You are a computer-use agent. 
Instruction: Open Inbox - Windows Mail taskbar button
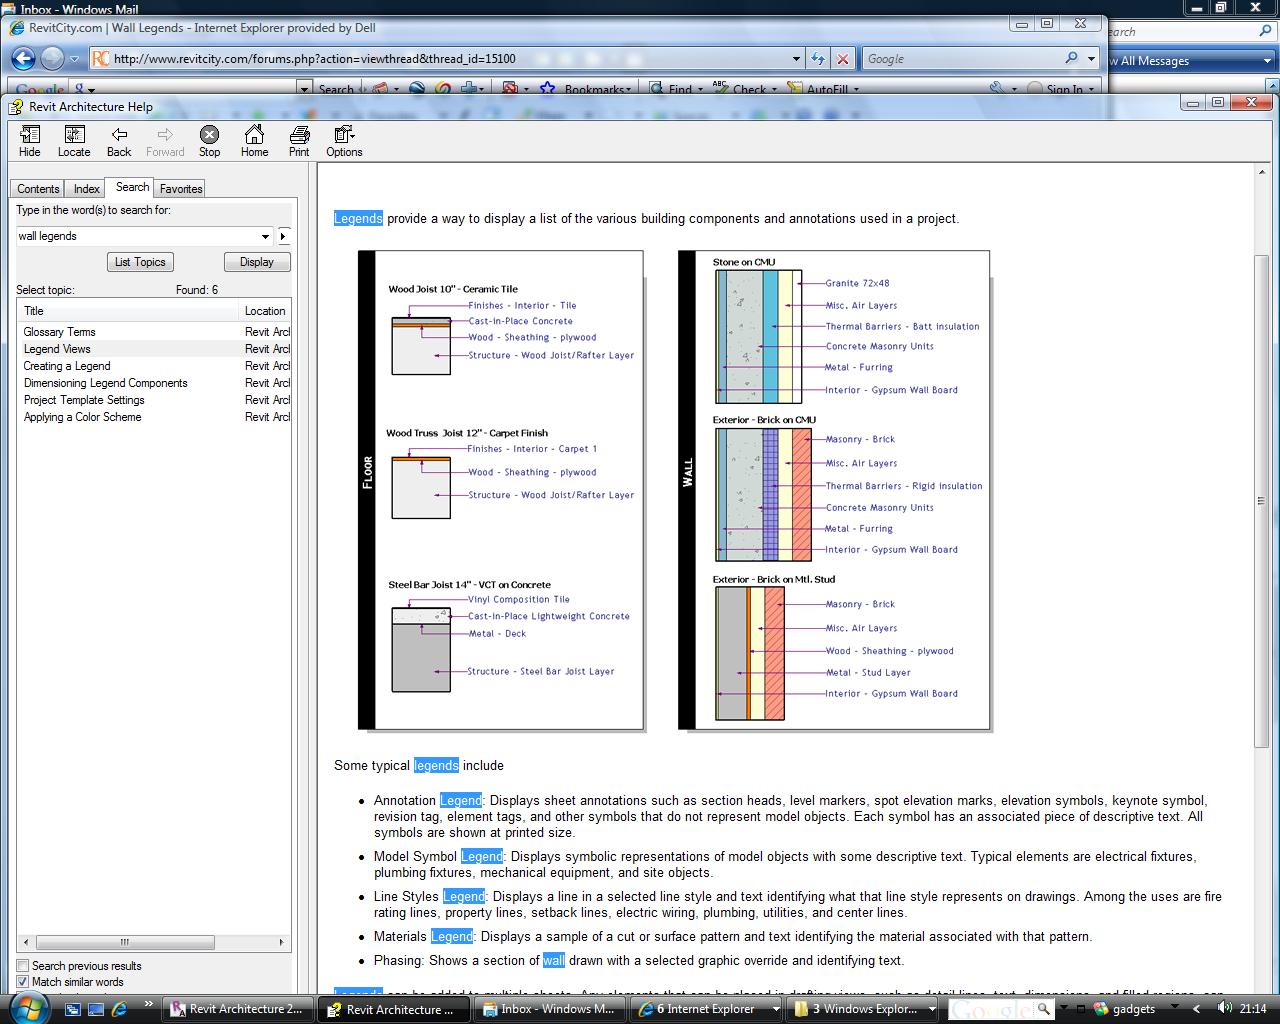click(548, 1009)
